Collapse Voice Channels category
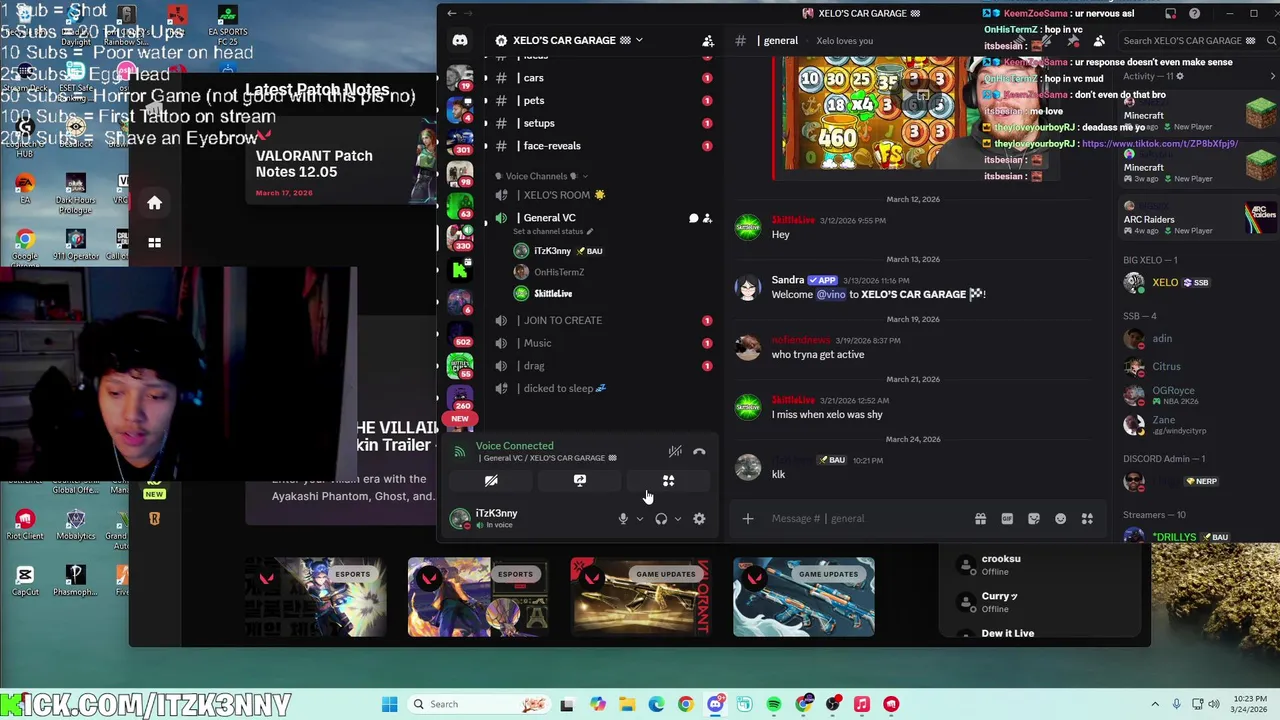1280x720 pixels. coord(541,176)
